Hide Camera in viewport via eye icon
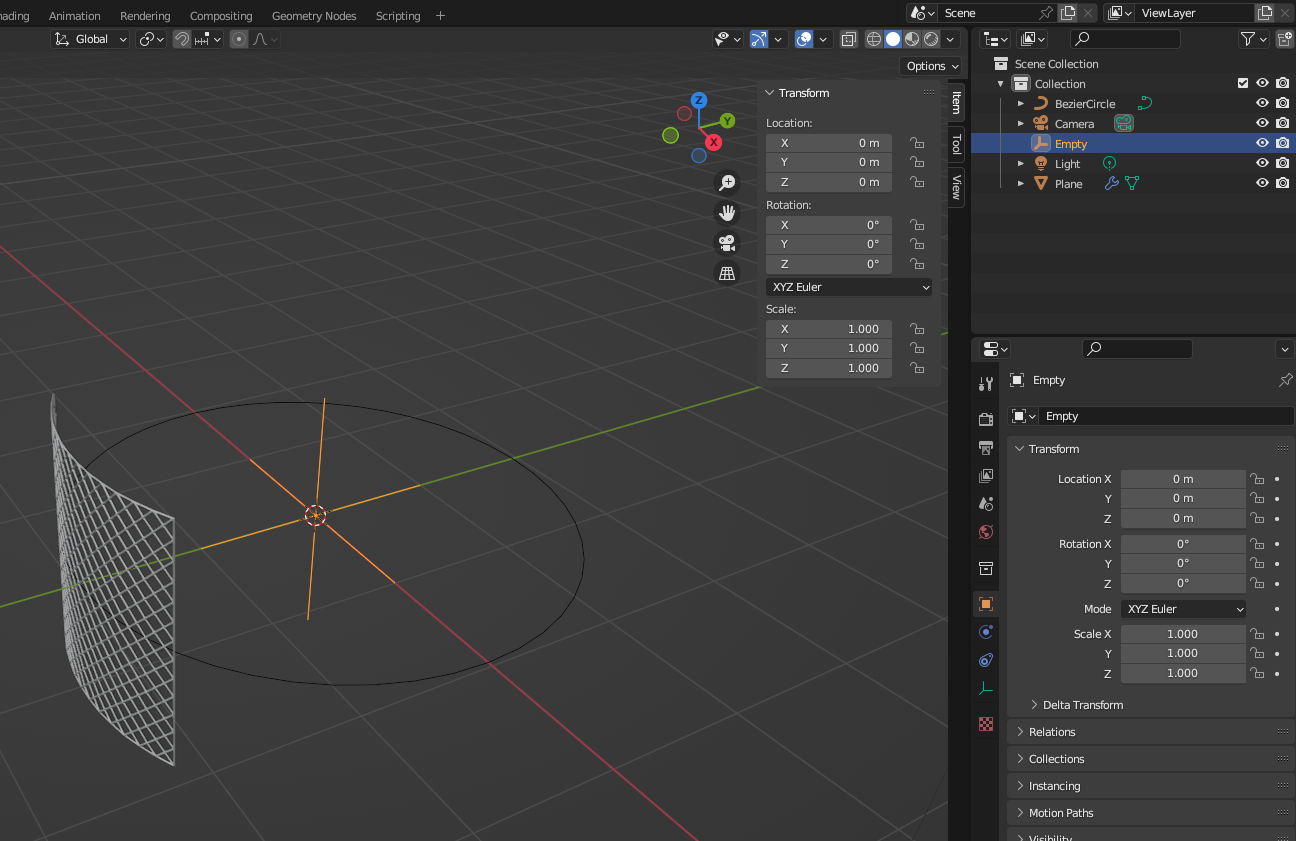Image resolution: width=1296 pixels, height=841 pixels. 1262,123
